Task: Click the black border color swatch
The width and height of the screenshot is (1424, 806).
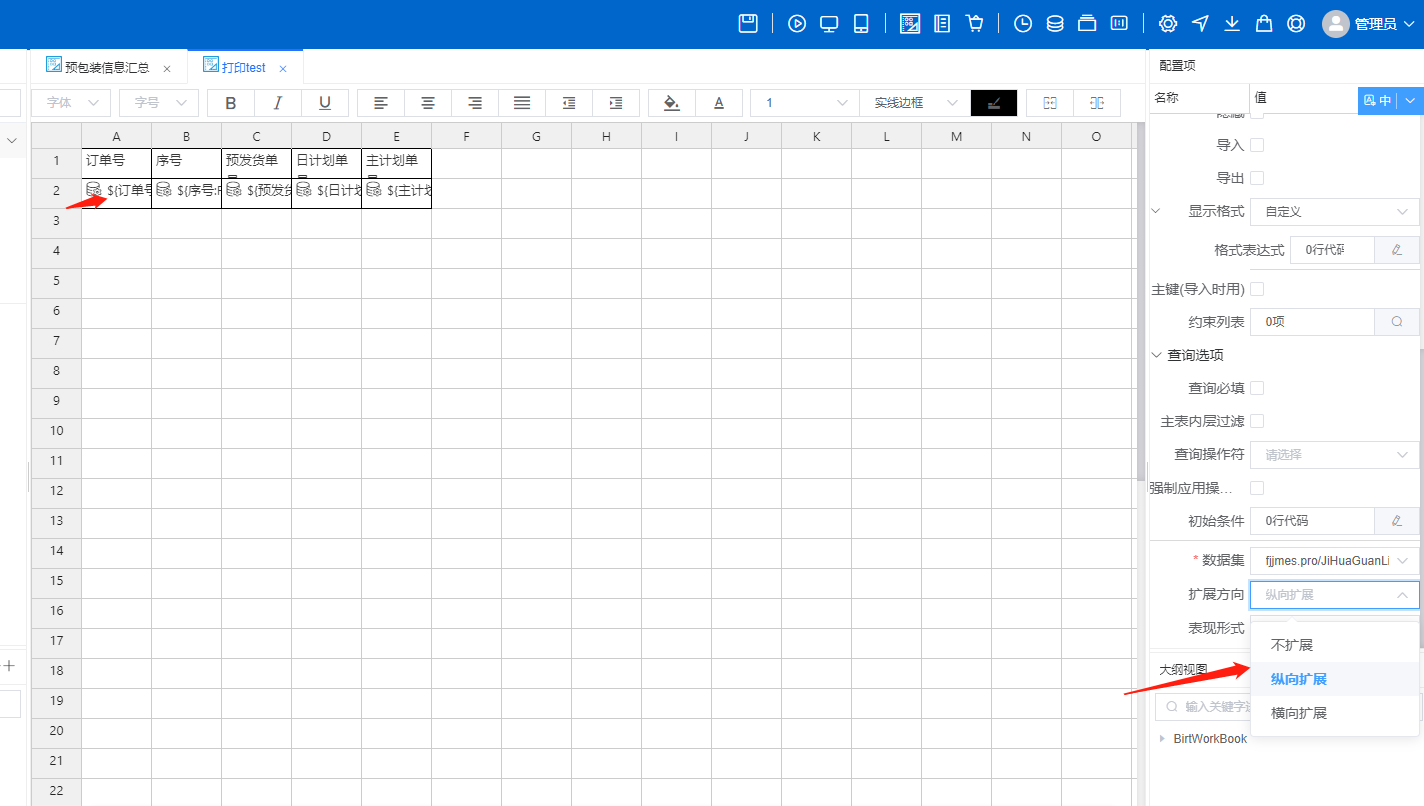Action: coord(993,103)
